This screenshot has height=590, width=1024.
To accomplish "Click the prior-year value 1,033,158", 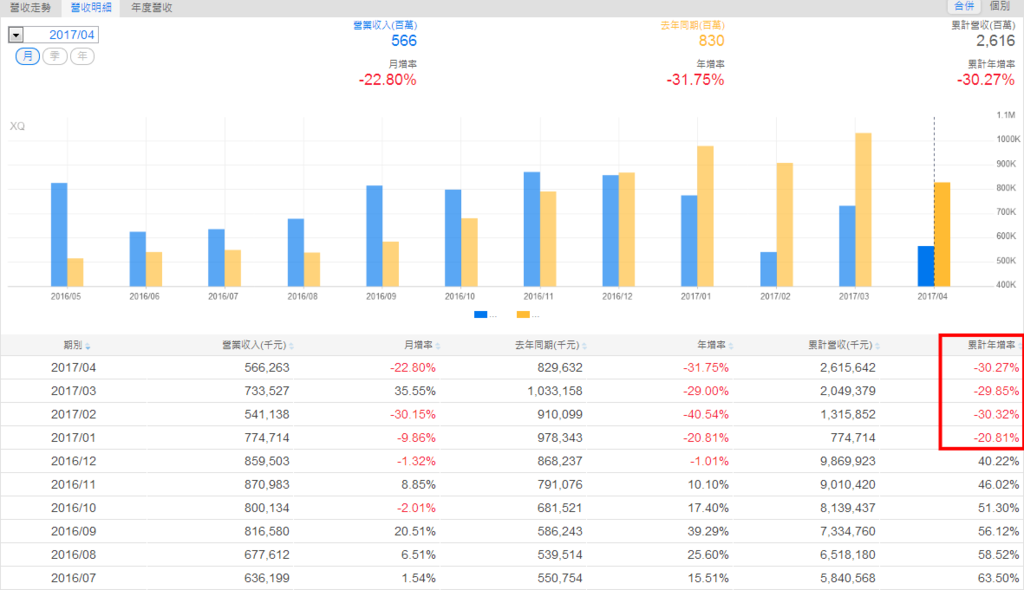I will click(555, 391).
